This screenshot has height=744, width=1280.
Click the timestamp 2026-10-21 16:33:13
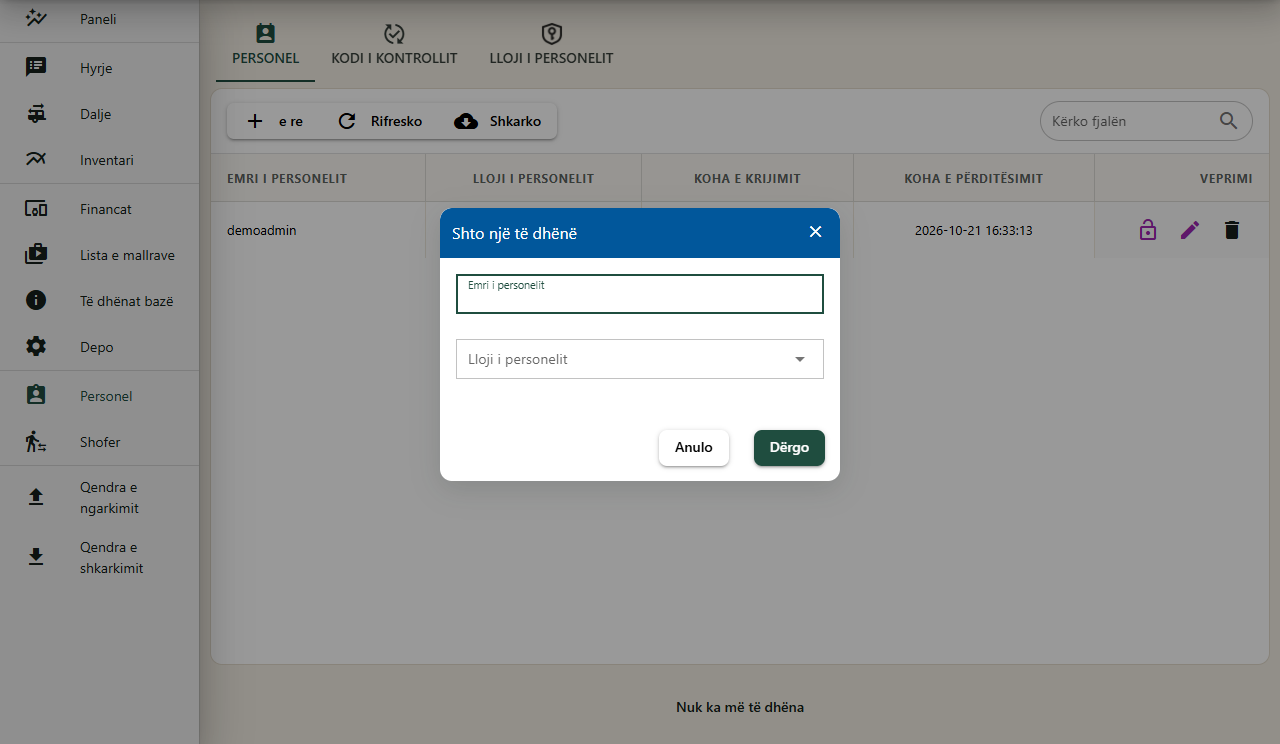973,230
